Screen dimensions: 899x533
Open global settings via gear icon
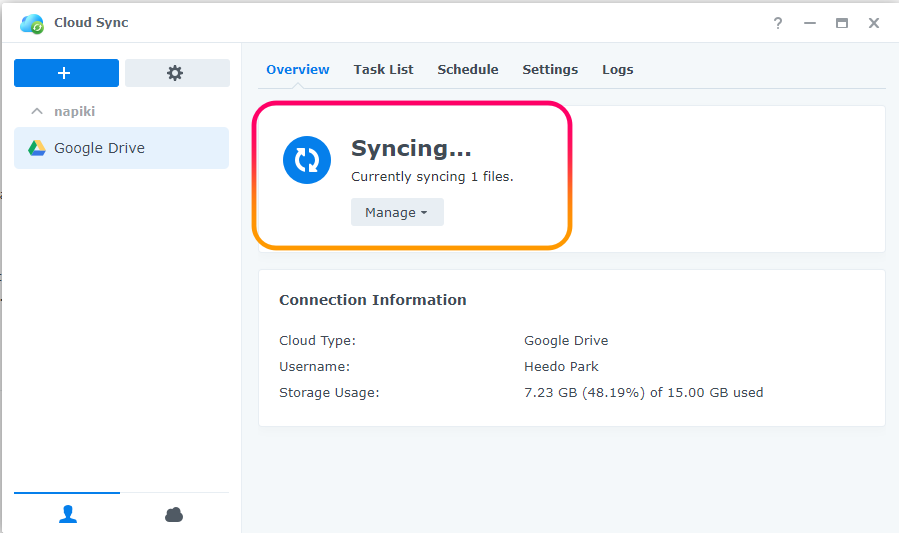coord(177,73)
